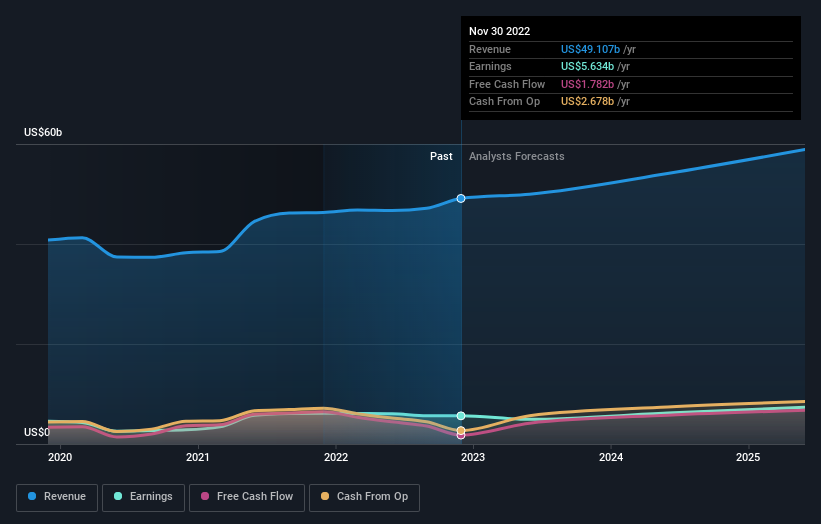Viewport: 821px width, 524px height.
Task: Select the blue Revenue data point marker
Action: pos(461,198)
